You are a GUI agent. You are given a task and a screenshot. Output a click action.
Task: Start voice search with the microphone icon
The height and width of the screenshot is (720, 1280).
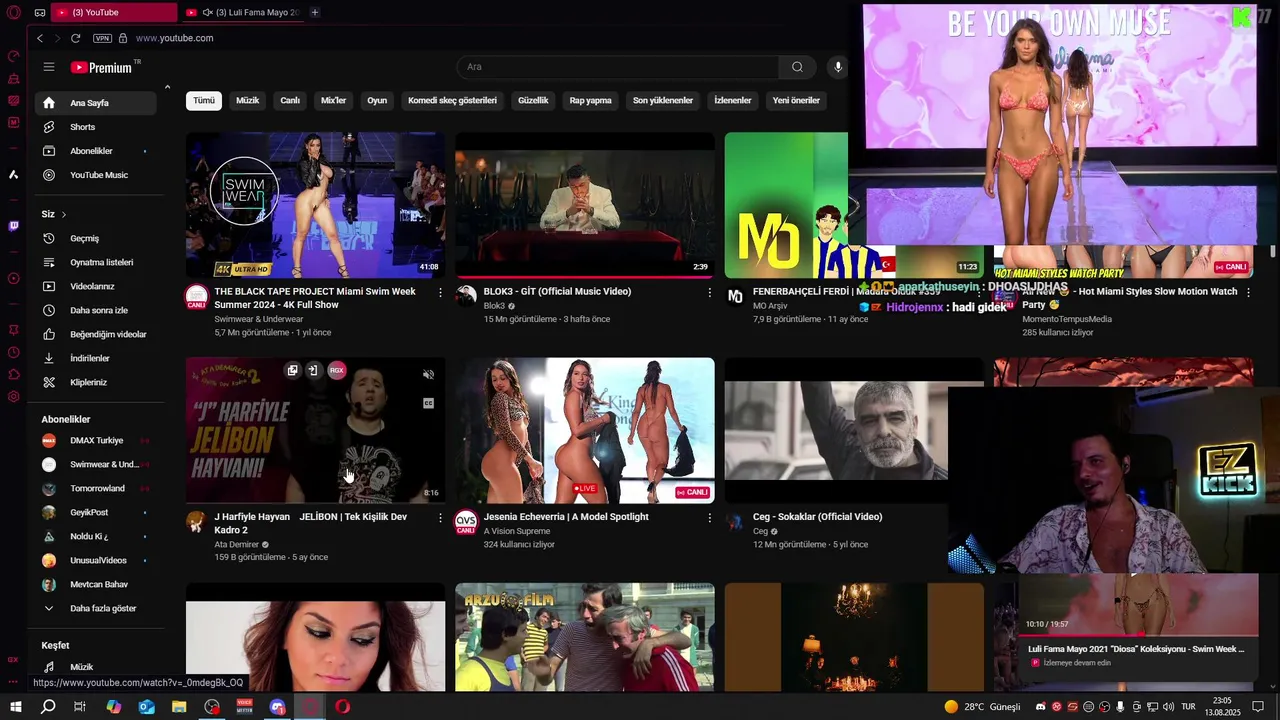pyautogui.click(x=838, y=67)
